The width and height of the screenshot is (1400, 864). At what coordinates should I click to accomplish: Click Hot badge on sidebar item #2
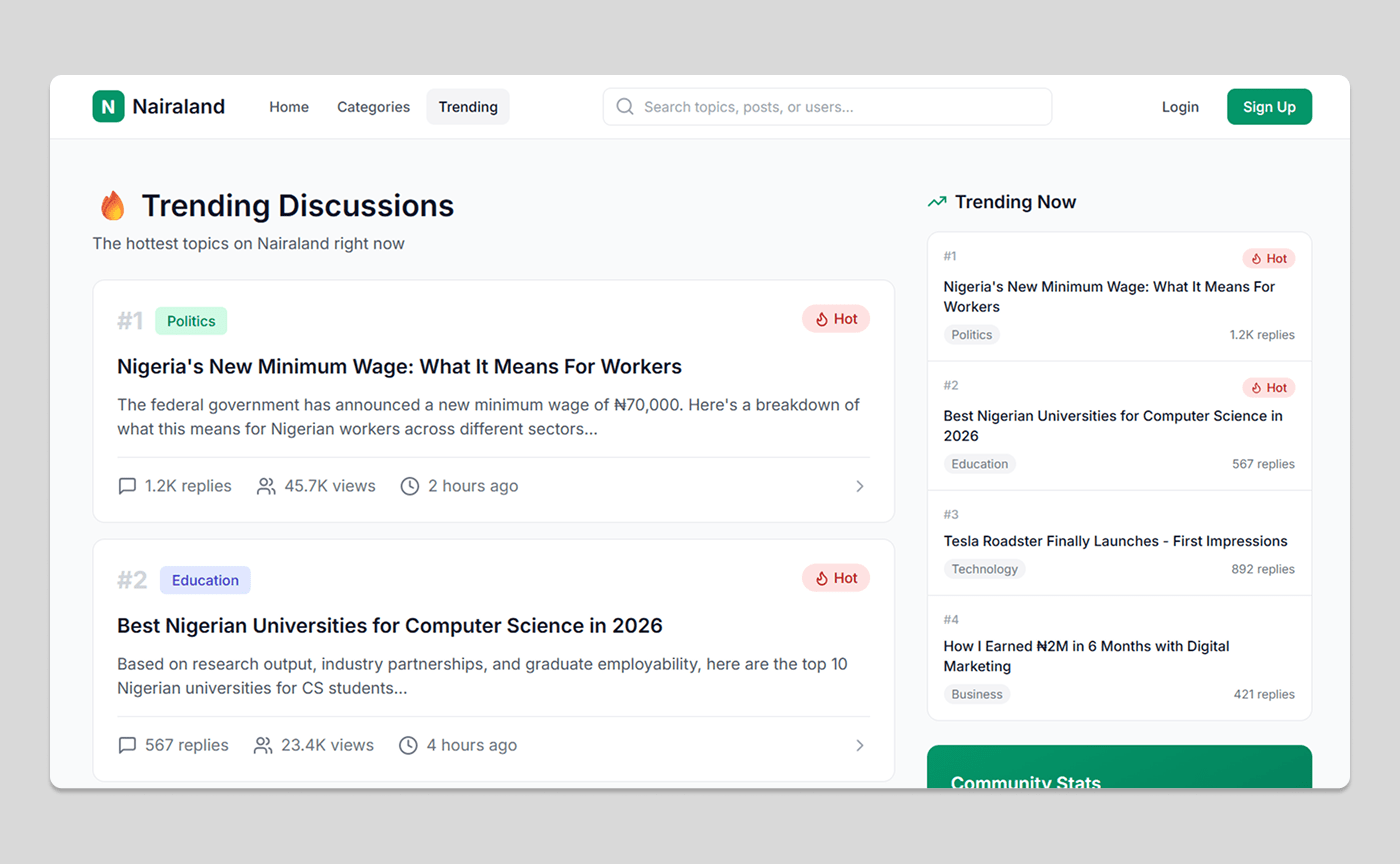pyautogui.click(x=1269, y=387)
